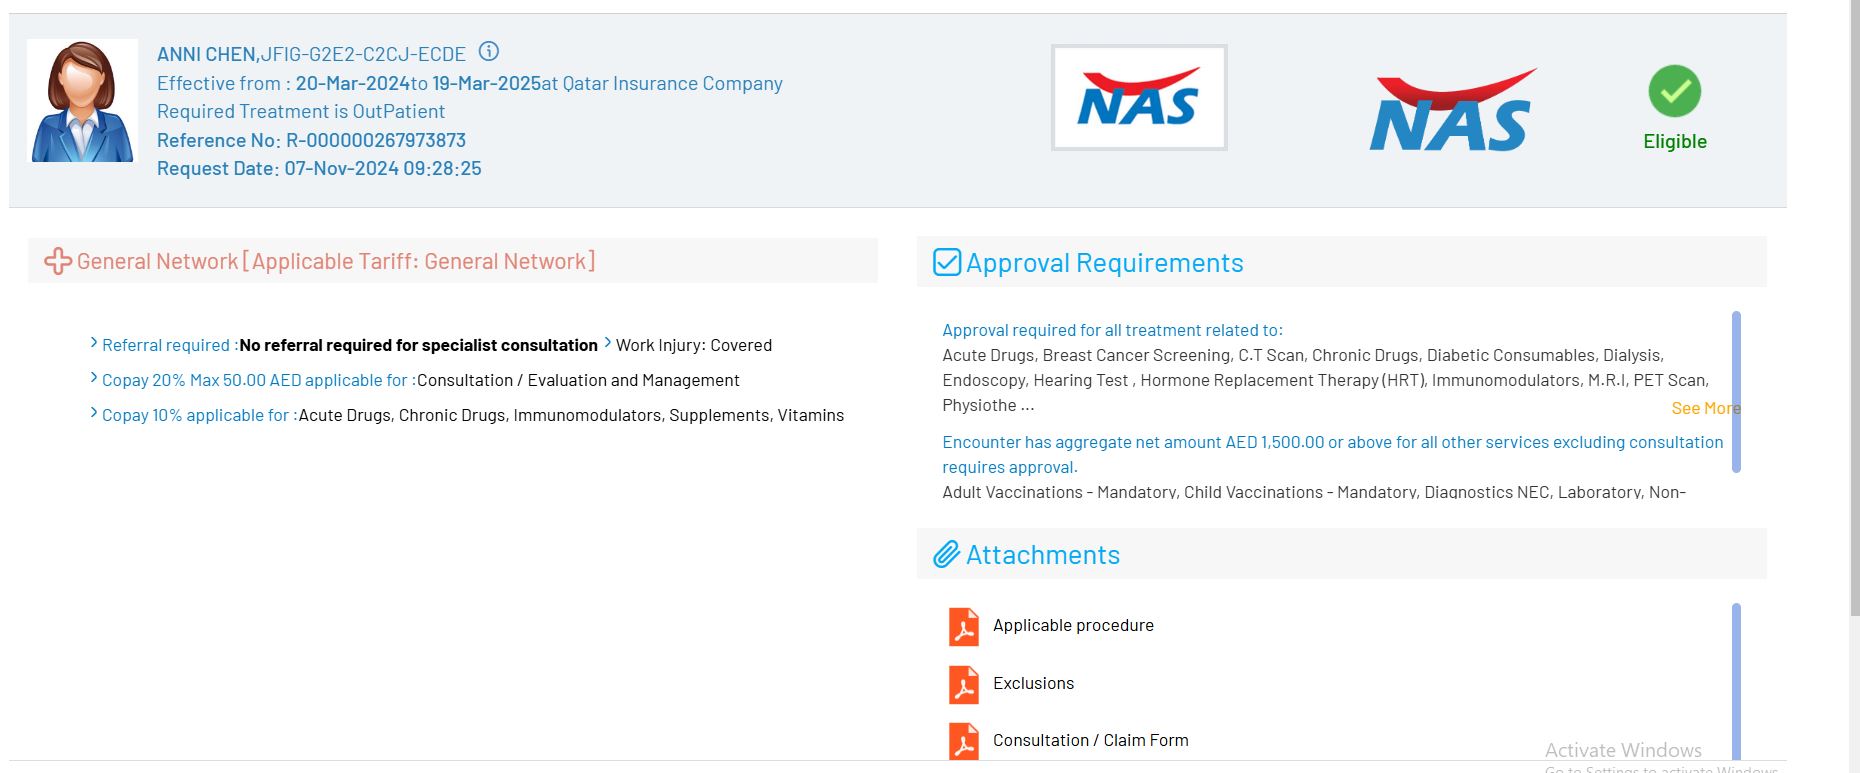Screen dimensions: 1860x773
Task: Expand the Copay 10% applicable chevron
Action: tap(94, 414)
